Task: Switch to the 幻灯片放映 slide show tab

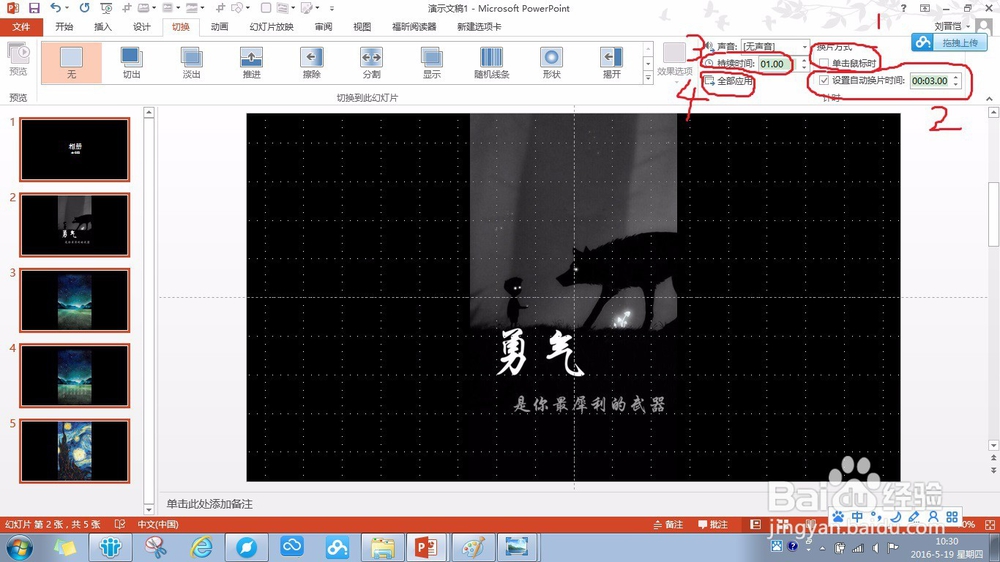Action: coord(272,27)
